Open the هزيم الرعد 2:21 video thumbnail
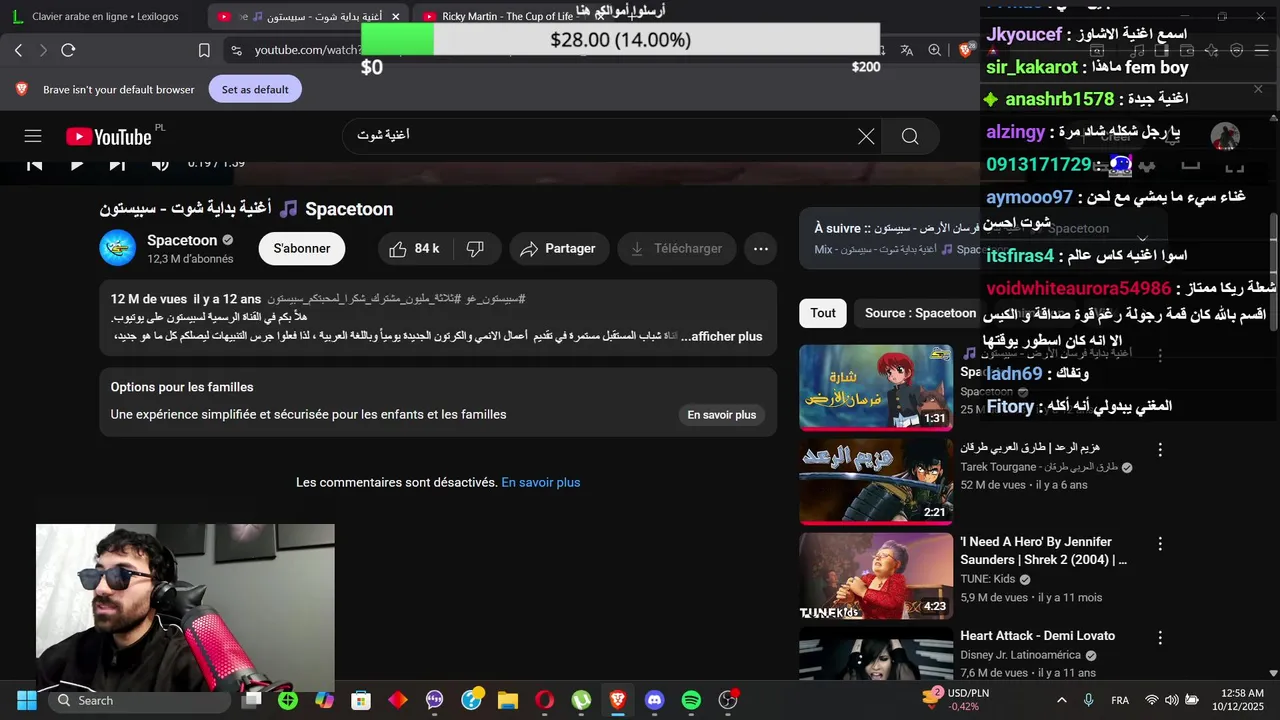 pyautogui.click(x=876, y=481)
